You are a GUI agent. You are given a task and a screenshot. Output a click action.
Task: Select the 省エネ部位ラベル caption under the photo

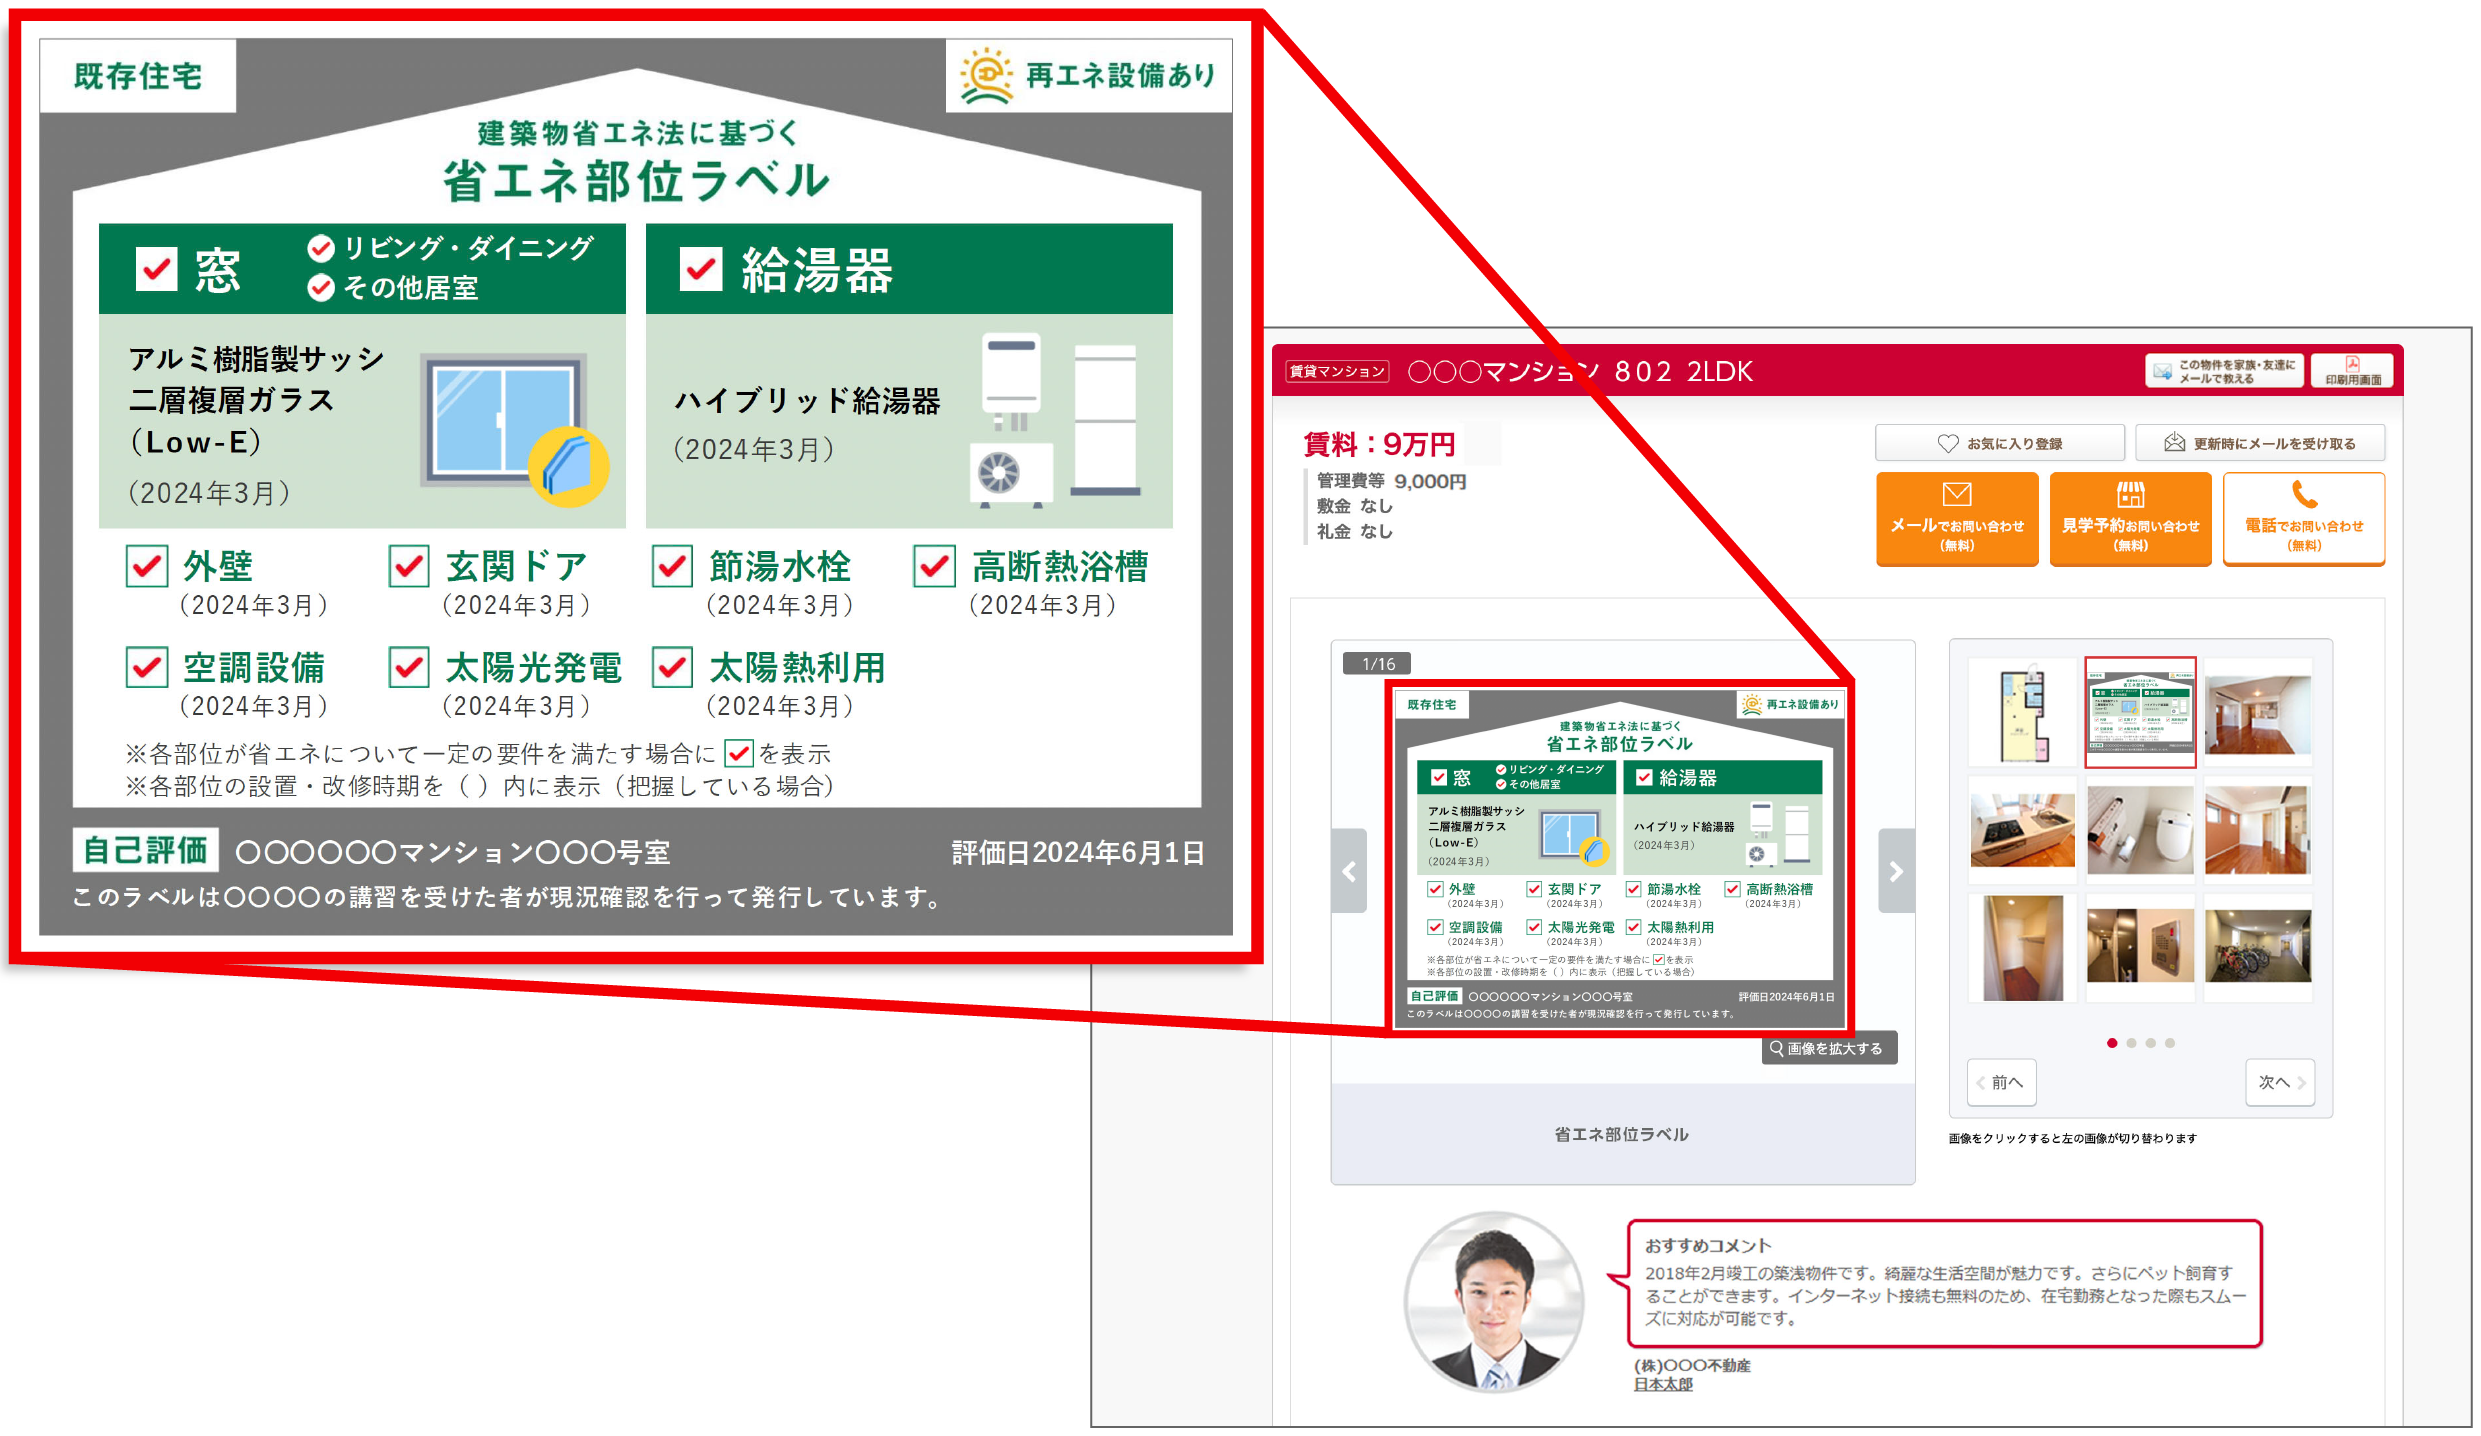click(x=1622, y=1134)
